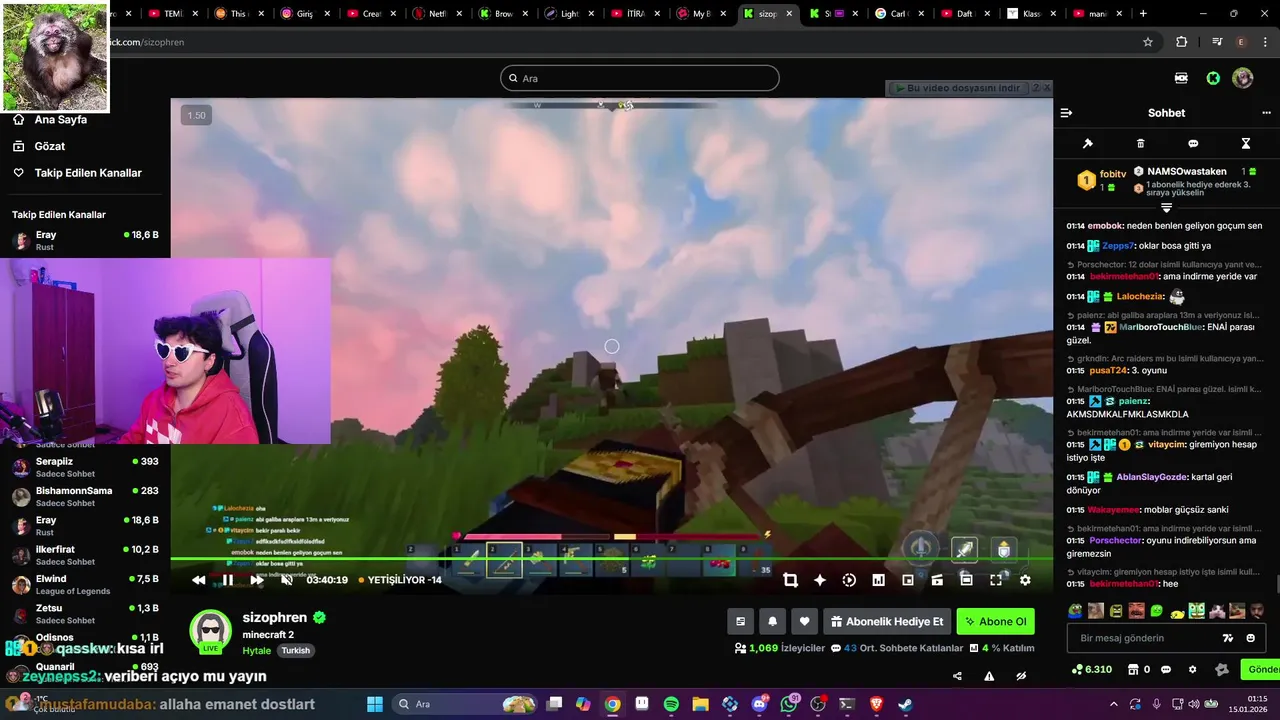
Task: Open the emoji smiley picker in the message box
Action: coord(1251,638)
